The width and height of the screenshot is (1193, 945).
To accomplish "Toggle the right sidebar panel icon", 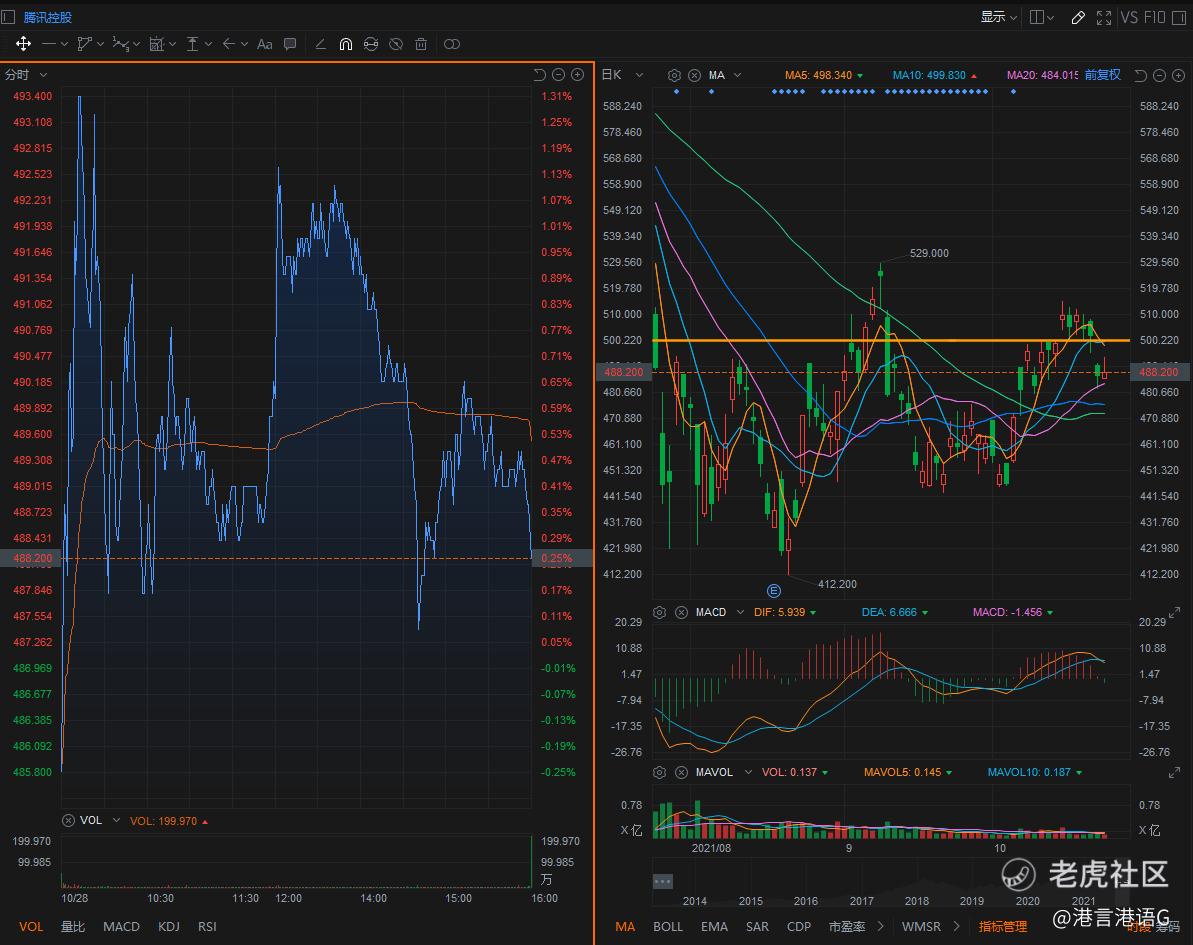I will click(1037, 17).
